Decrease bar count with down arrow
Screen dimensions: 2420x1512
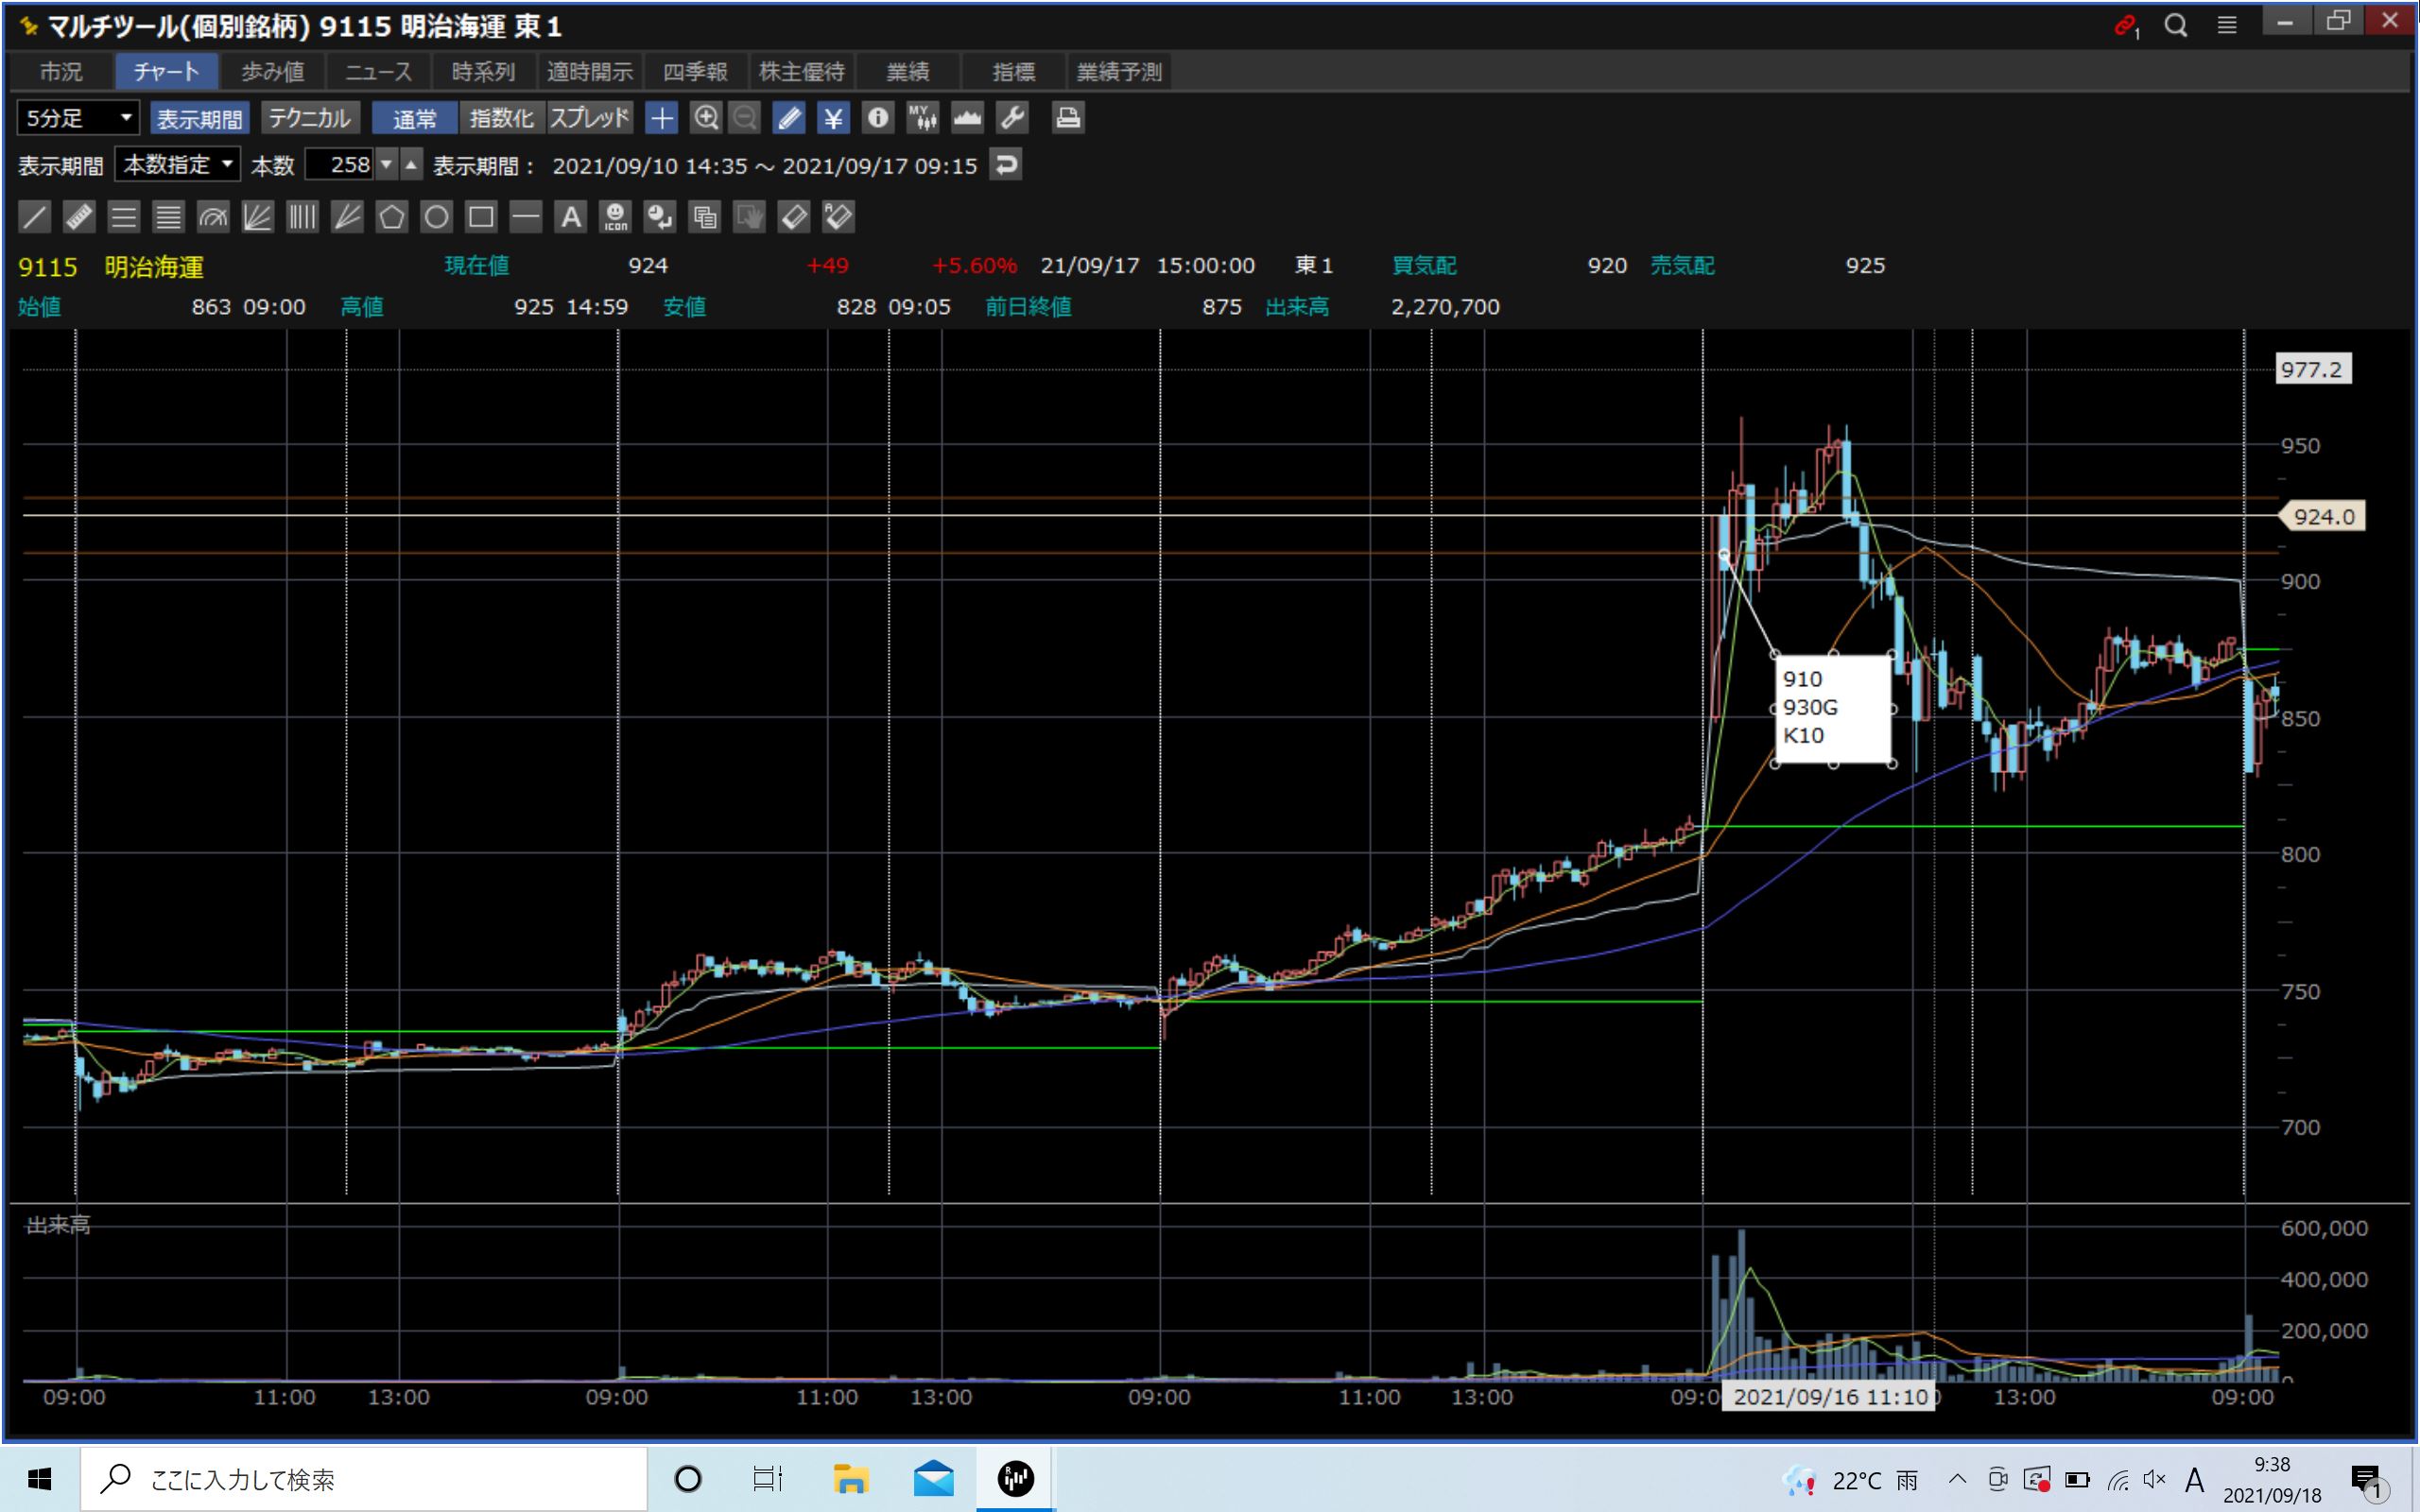387,164
